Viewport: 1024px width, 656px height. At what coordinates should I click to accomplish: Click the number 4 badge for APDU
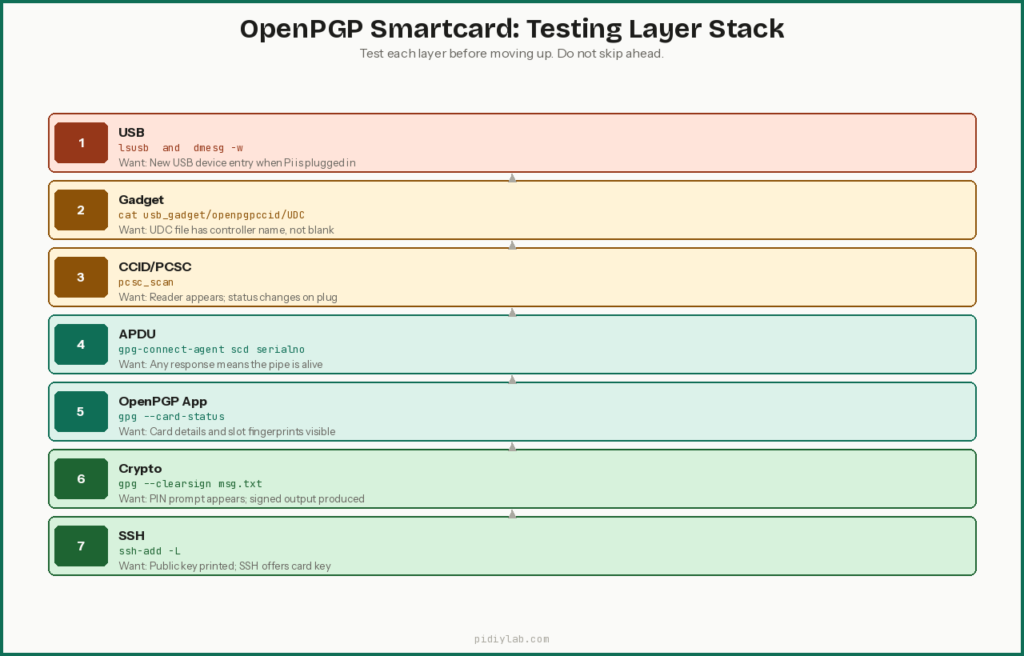(x=81, y=344)
